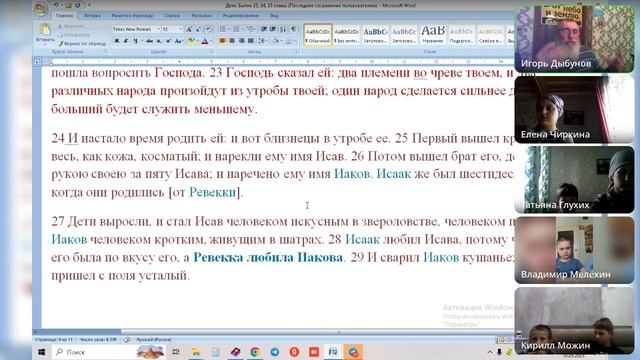Open the Paragraph (Абзац) group dialog launcher
This screenshot has height=360, width=640.
coord(296,51)
